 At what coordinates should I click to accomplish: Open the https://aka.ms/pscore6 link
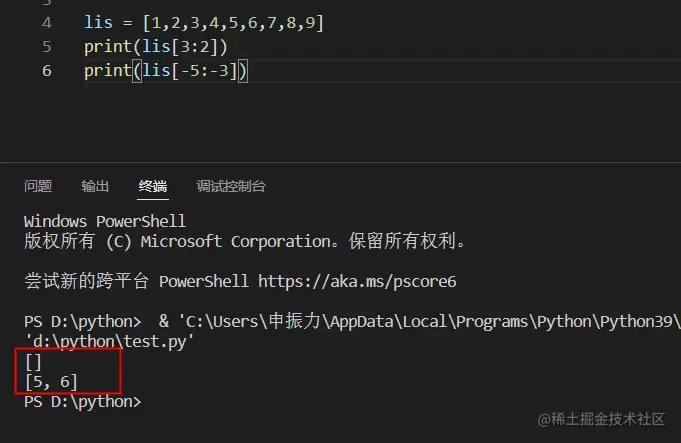pyautogui.click(x=357, y=281)
